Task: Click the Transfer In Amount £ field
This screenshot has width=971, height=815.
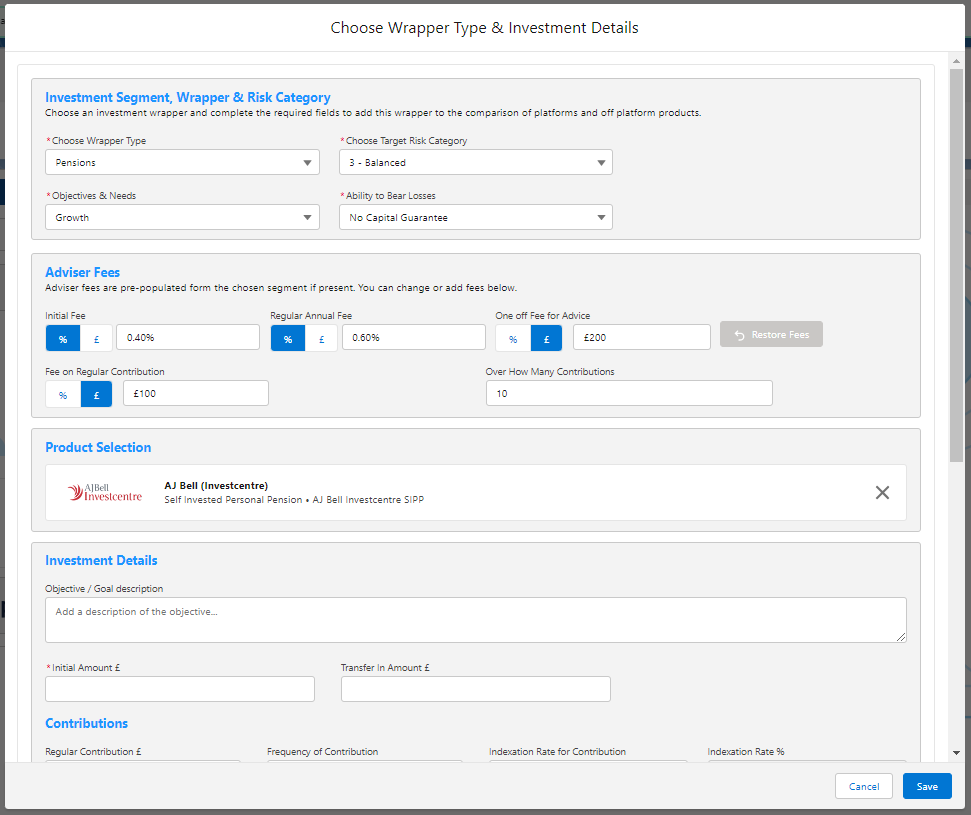Action: click(476, 689)
